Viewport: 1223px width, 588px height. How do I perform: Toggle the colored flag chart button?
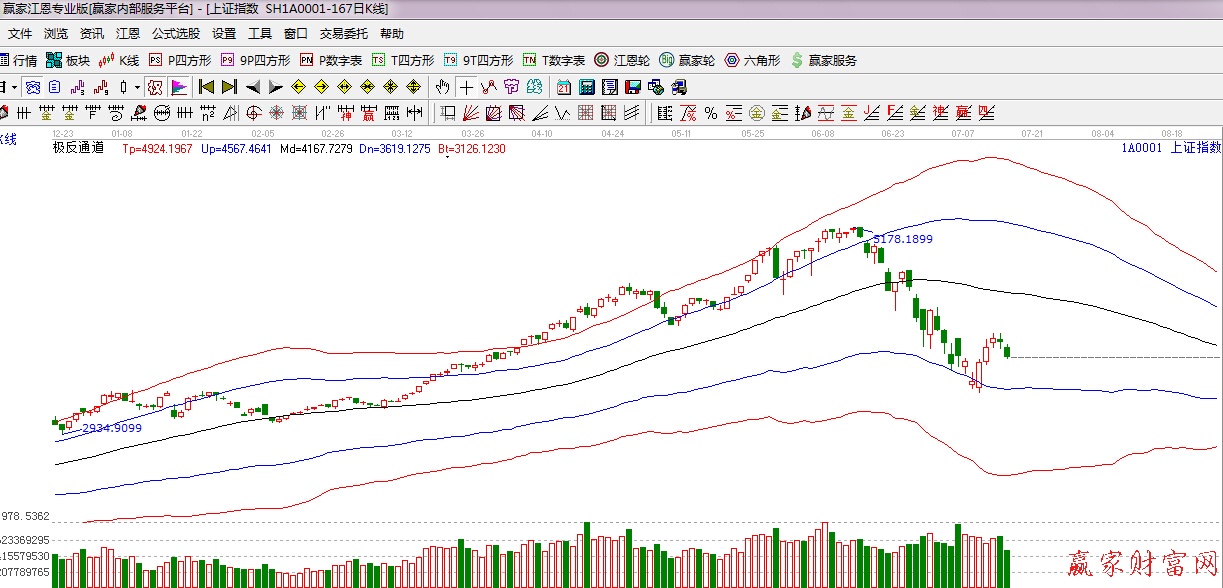(179, 86)
